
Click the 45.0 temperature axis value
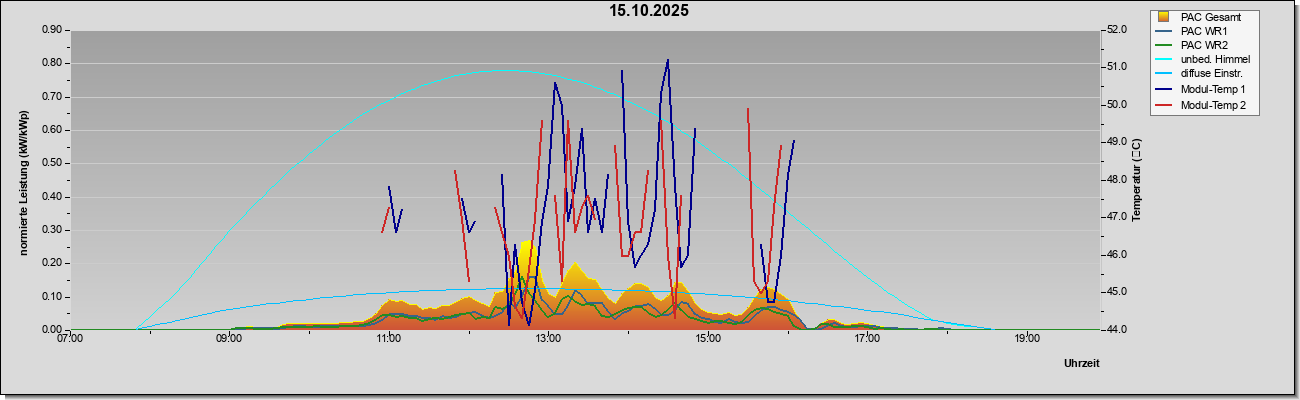coord(1115,292)
